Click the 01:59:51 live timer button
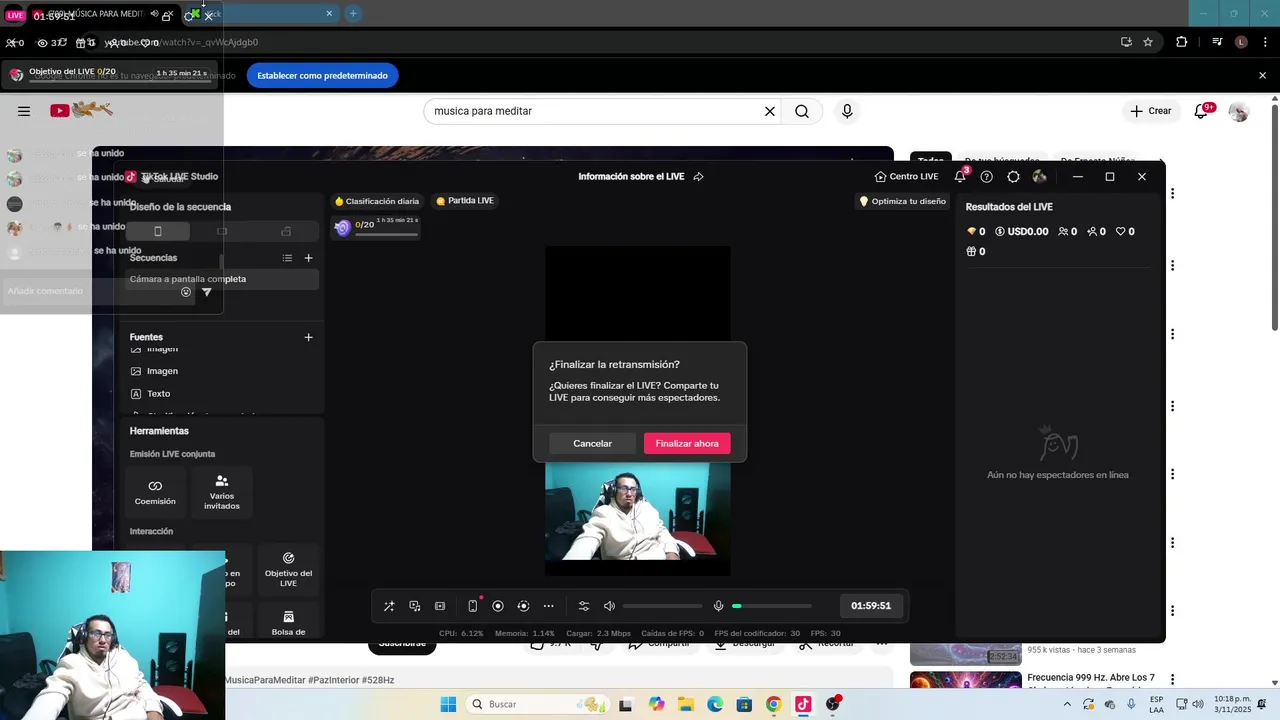The image size is (1280, 720). coord(871,606)
